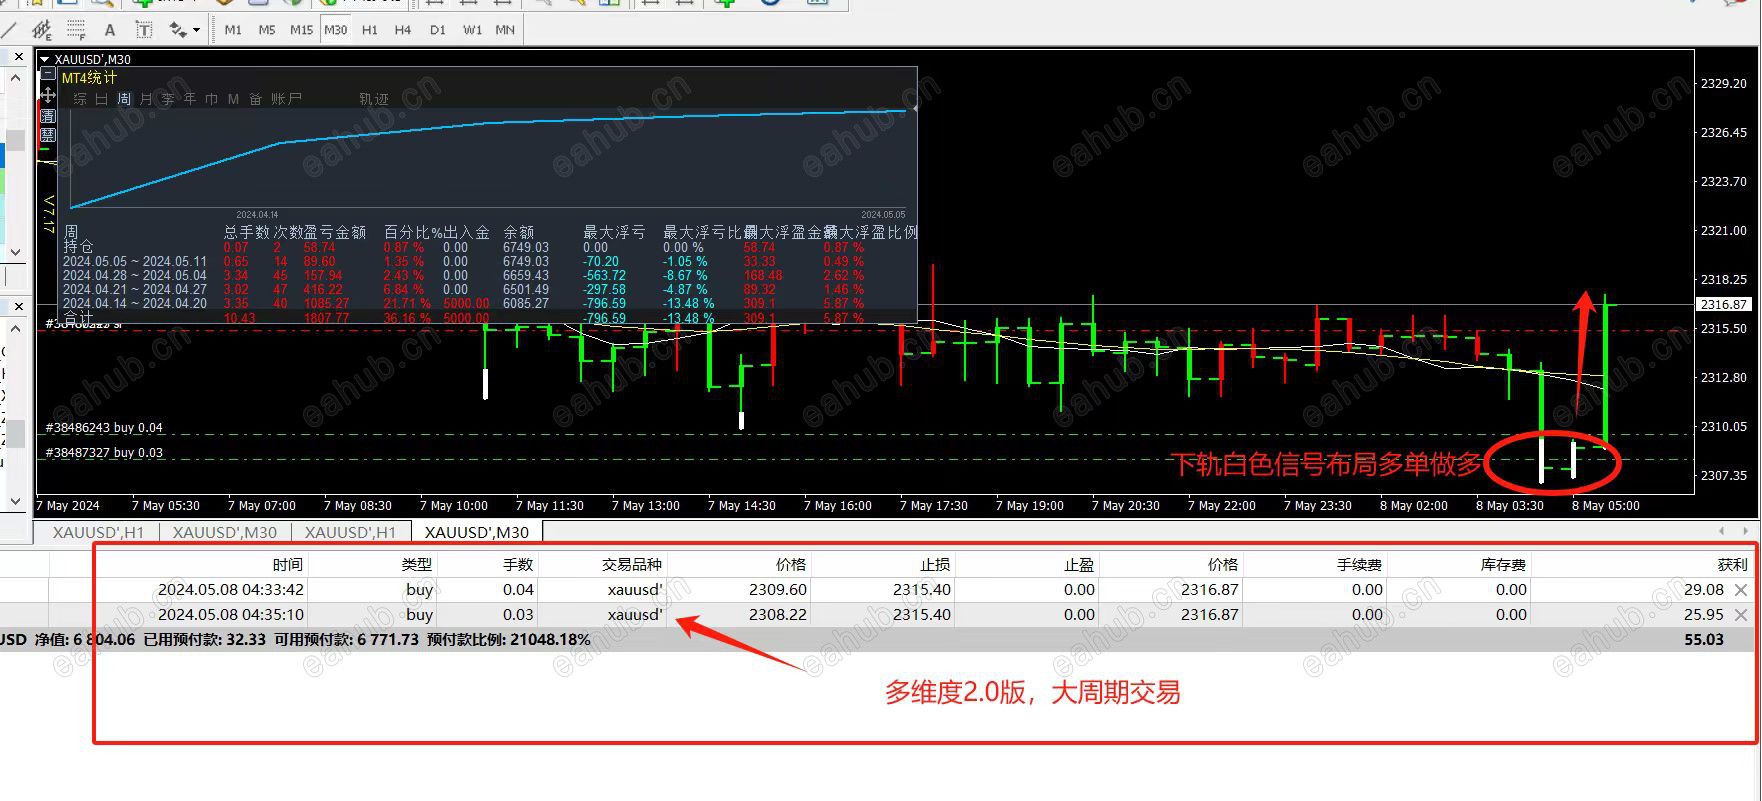Open the 账户 stats tab
Screen dimensions: 1762x801
pos(287,99)
